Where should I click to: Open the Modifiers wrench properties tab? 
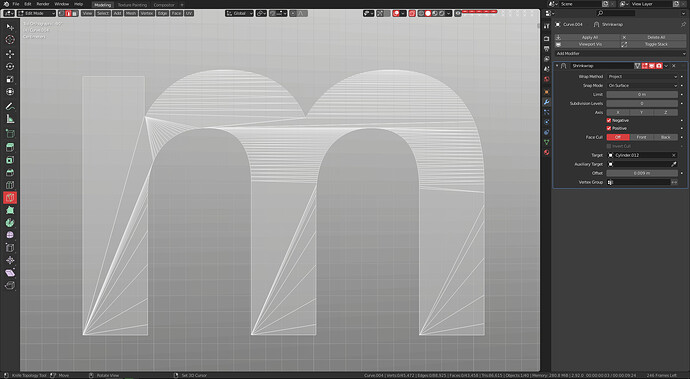click(547, 102)
